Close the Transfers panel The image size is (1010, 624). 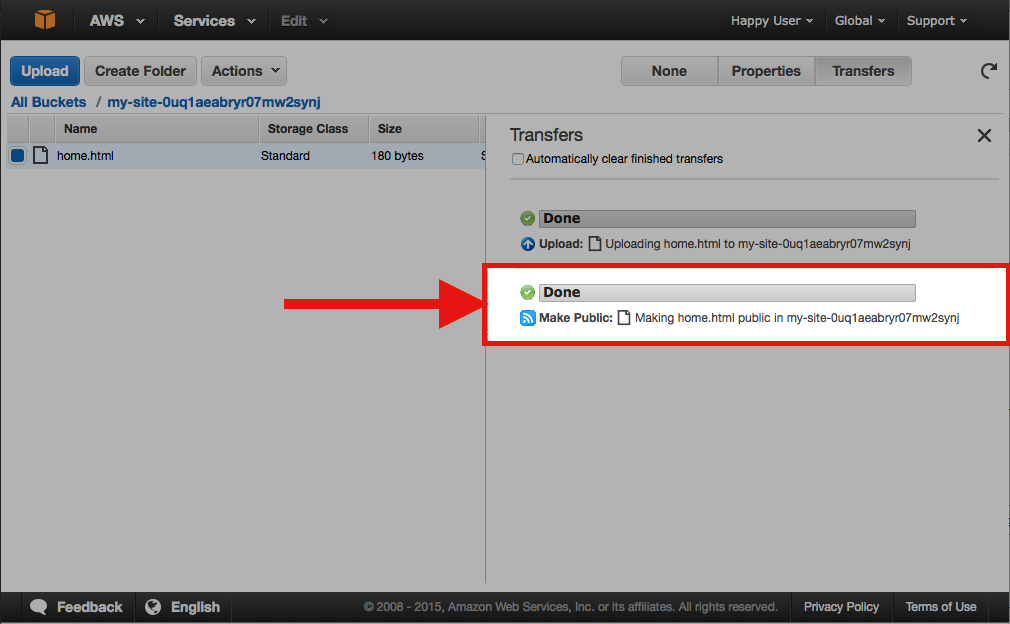click(x=984, y=135)
